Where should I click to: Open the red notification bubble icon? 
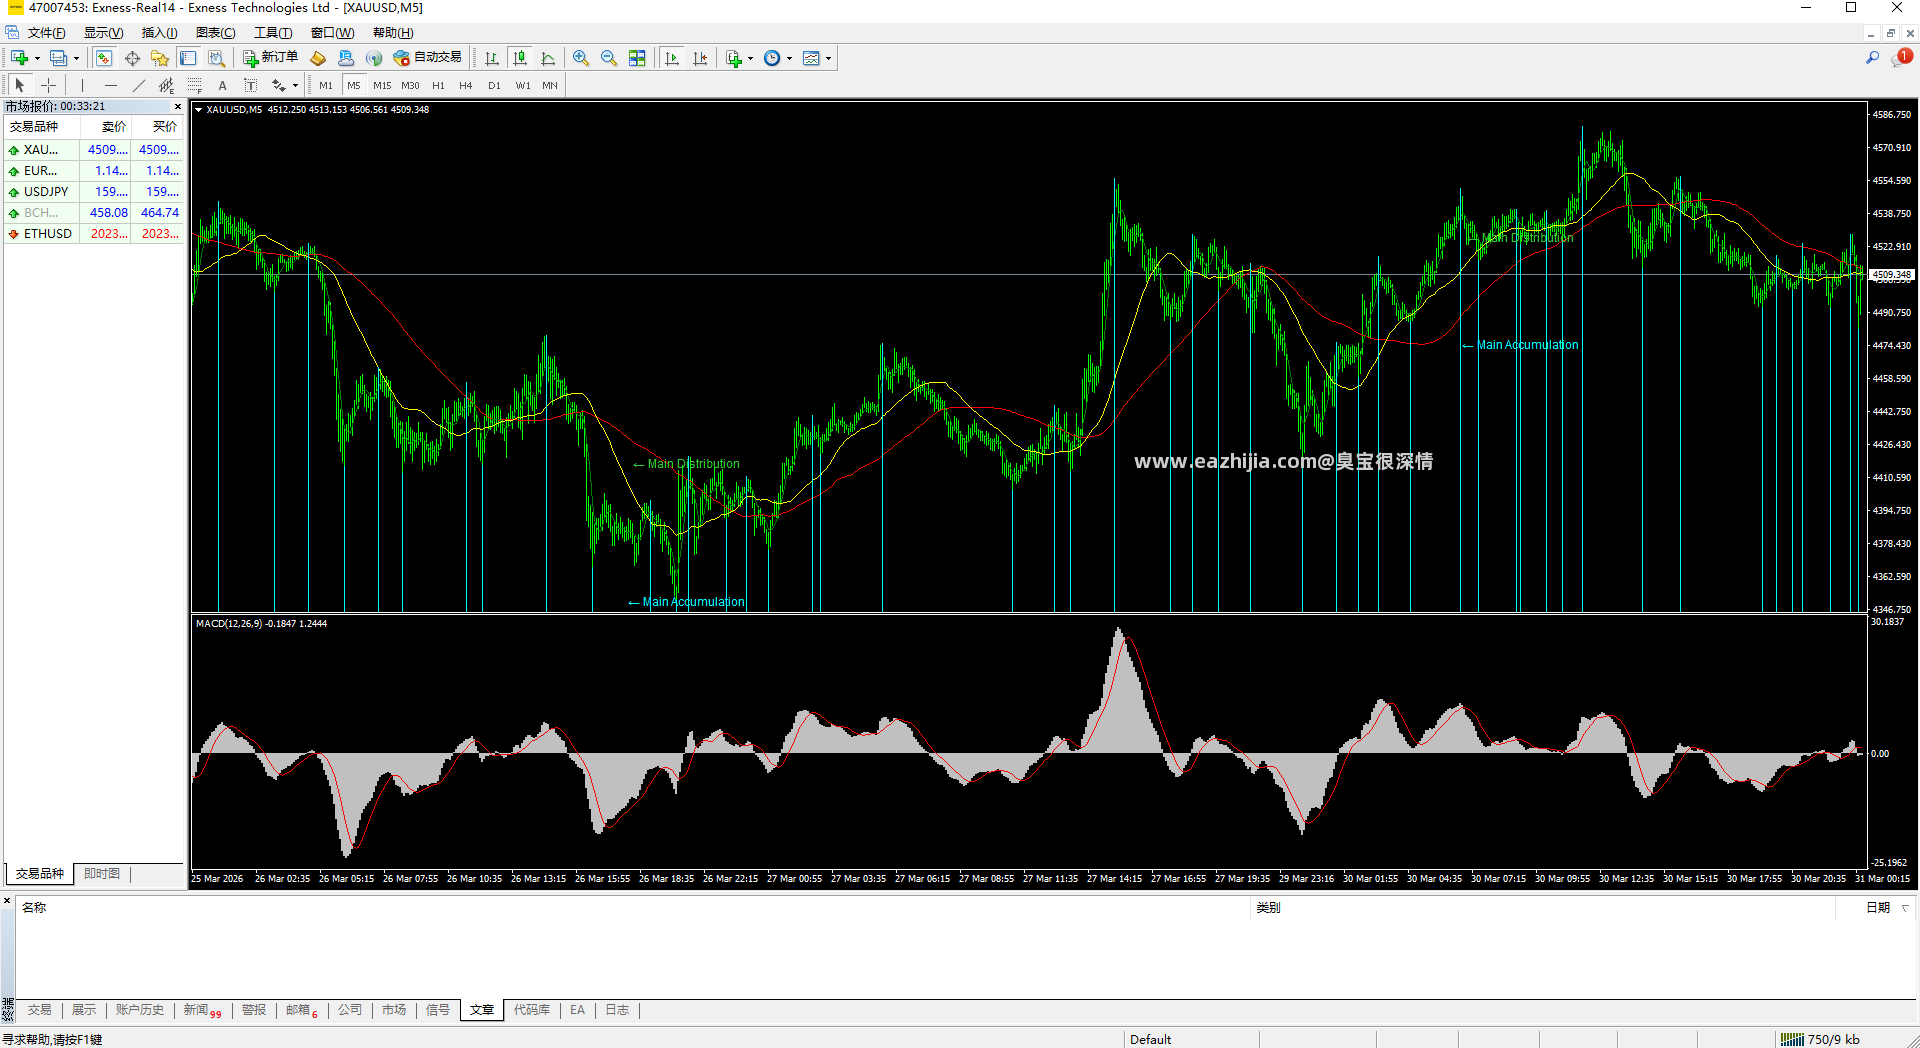1902,58
